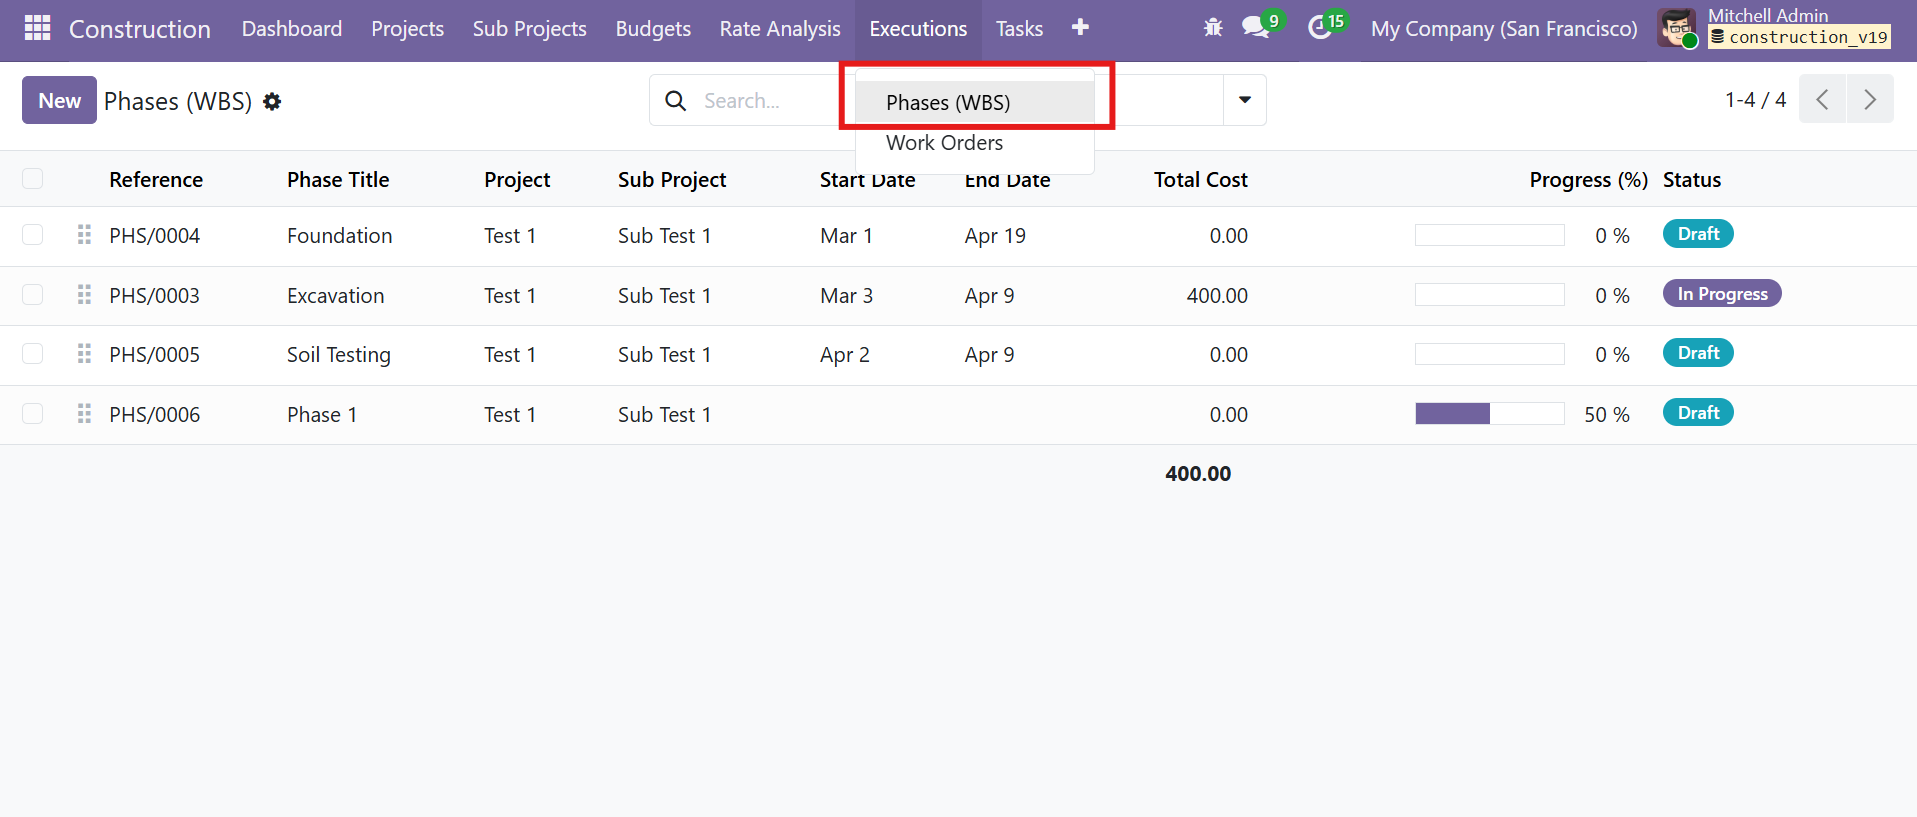Go to previous page chevron

[1823, 99]
